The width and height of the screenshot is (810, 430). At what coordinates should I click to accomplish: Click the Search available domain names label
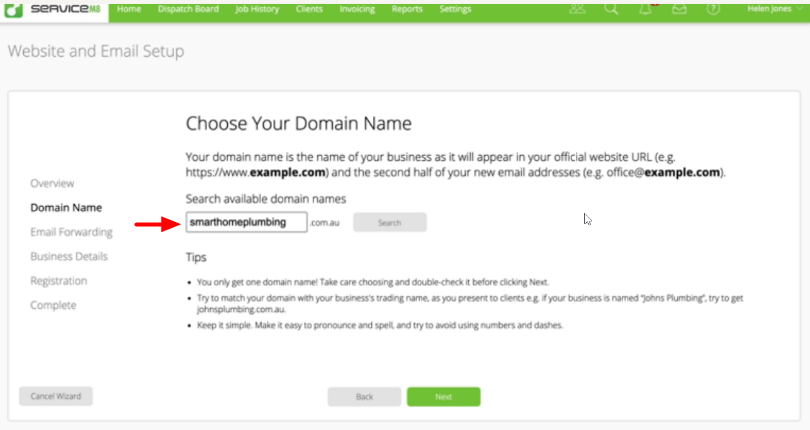pyautogui.click(x=266, y=199)
